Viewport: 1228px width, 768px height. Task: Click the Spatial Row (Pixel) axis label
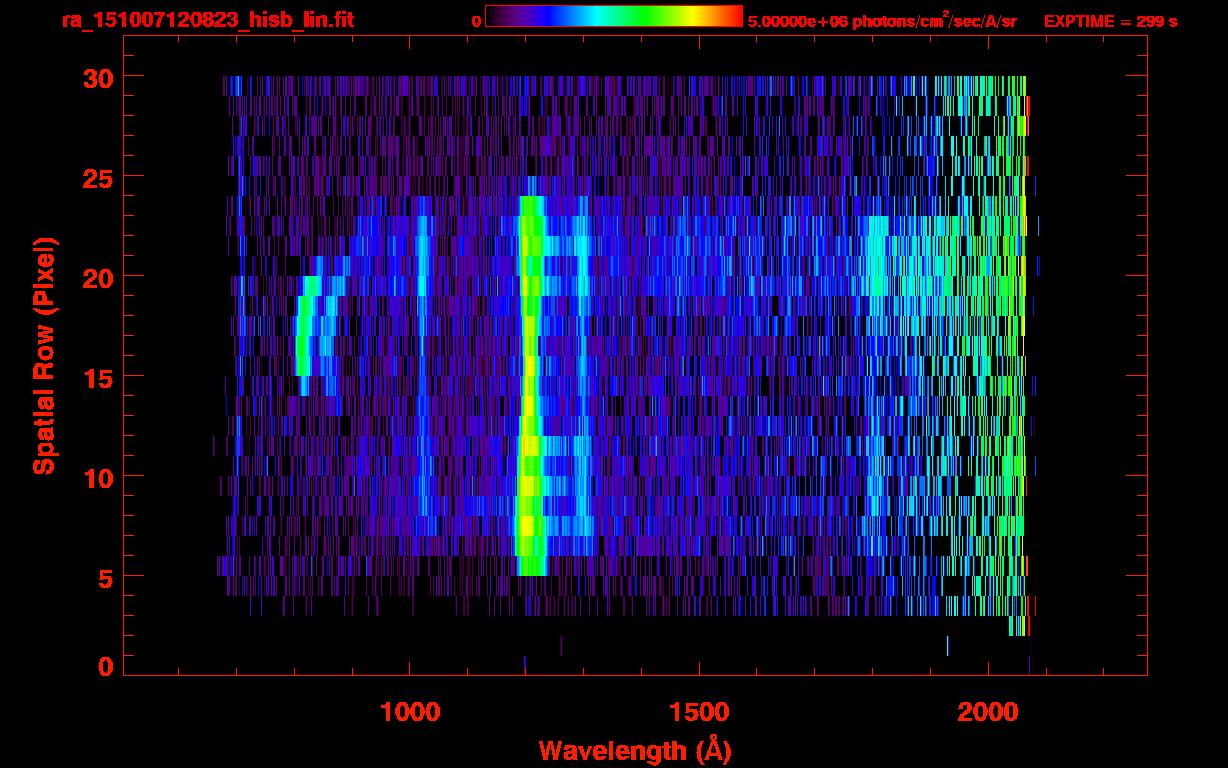[x=44, y=355]
